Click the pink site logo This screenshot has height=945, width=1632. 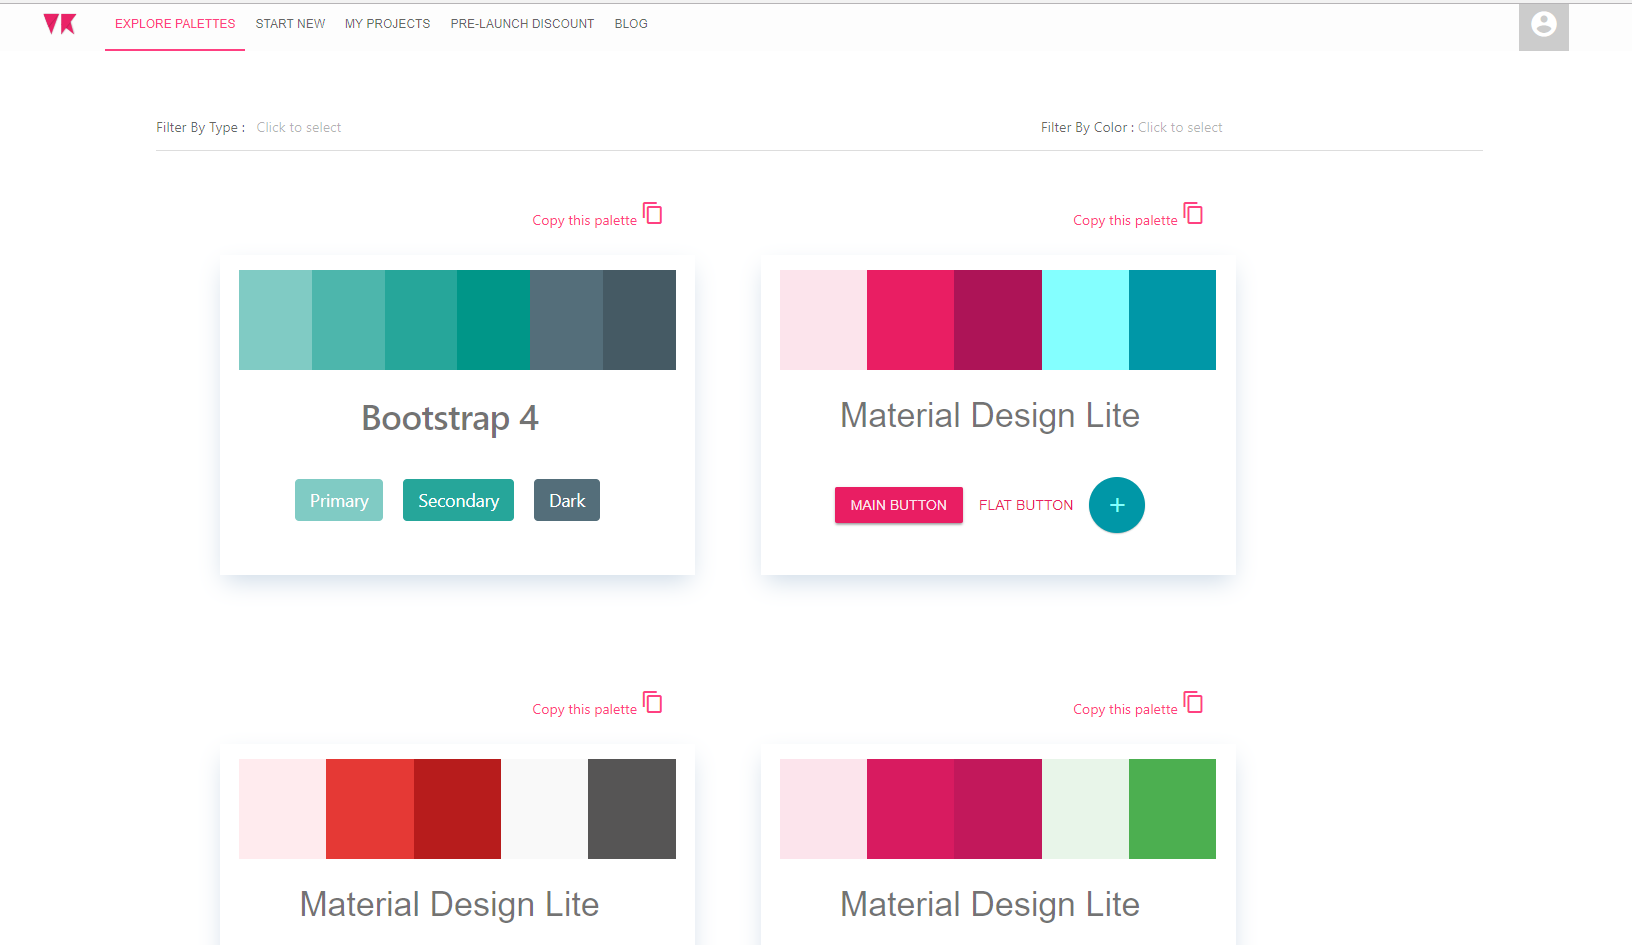60,24
